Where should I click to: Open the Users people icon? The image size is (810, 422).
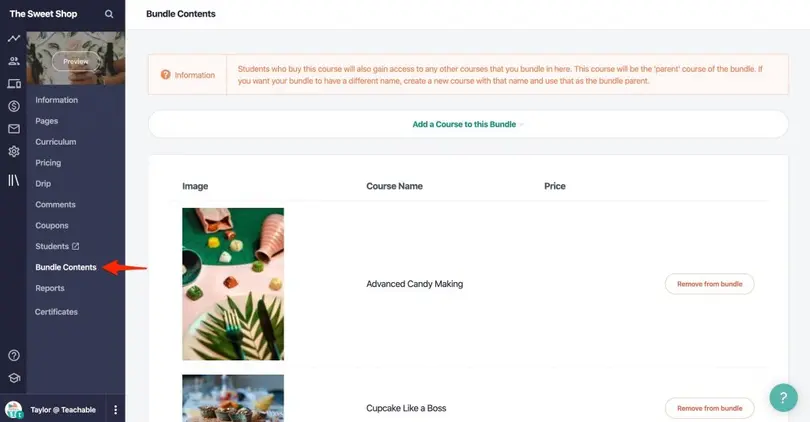pos(14,61)
